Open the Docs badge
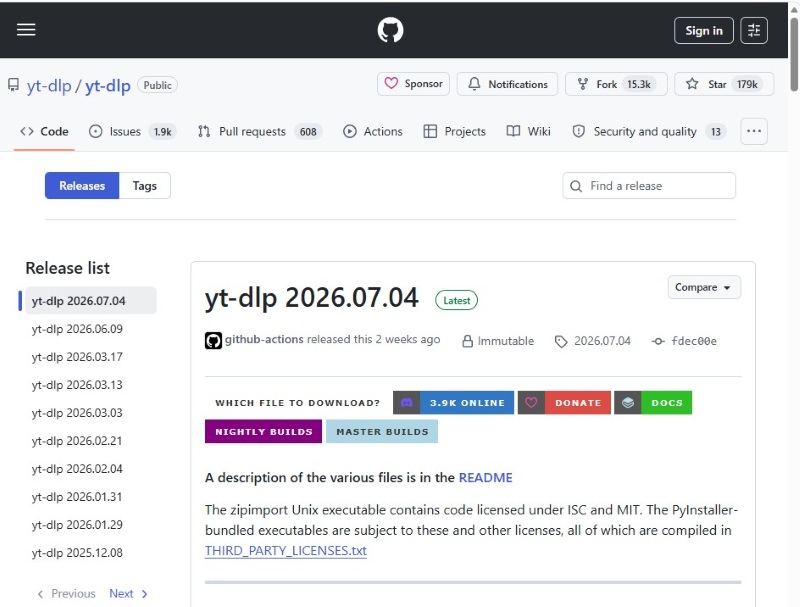The height and width of the screenshot is (607, 800). [653, 403]
